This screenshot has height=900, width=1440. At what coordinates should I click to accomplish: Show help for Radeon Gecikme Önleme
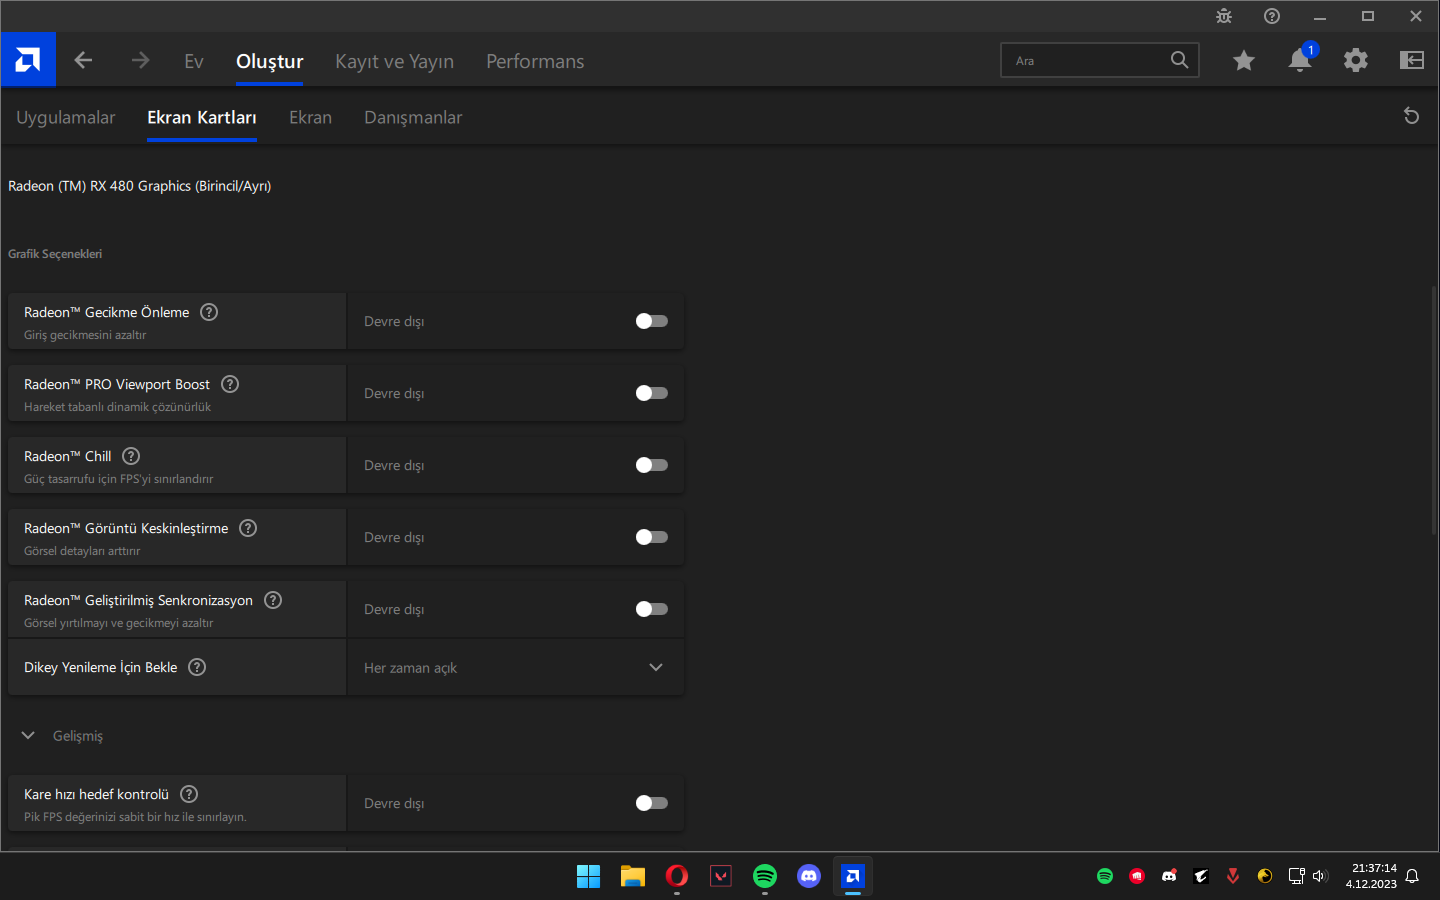click(x=209, y=312)
